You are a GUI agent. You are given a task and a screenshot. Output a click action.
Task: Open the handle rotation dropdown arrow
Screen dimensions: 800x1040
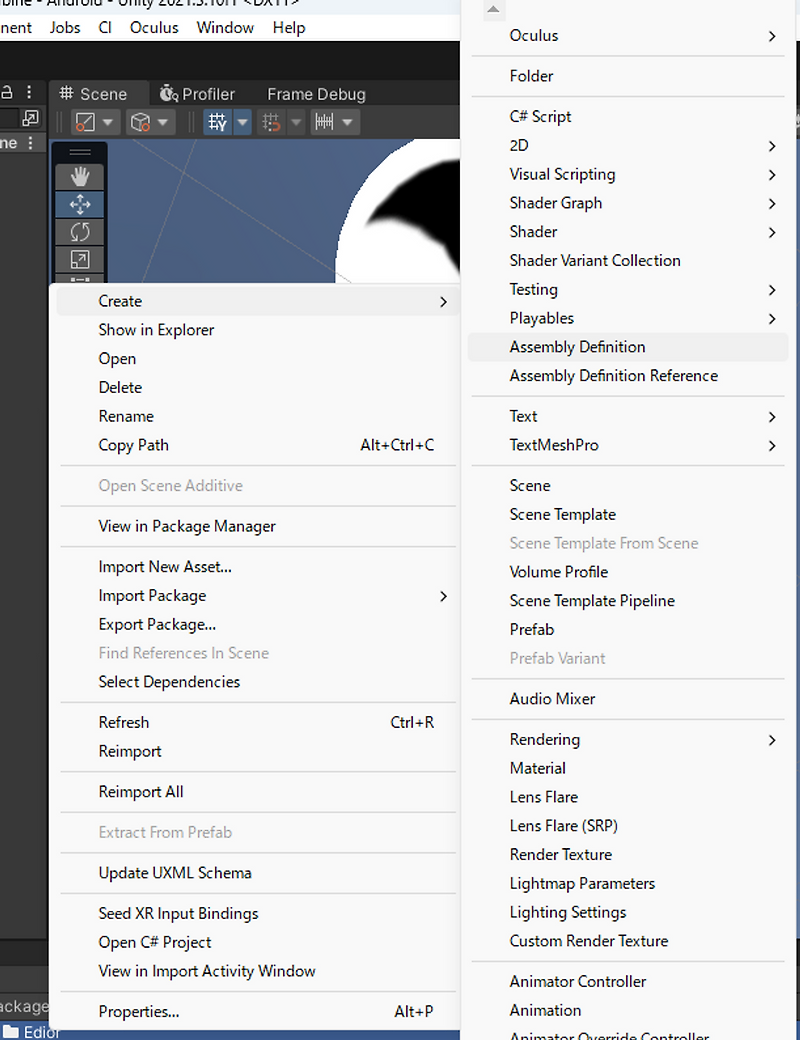point(163,122)
